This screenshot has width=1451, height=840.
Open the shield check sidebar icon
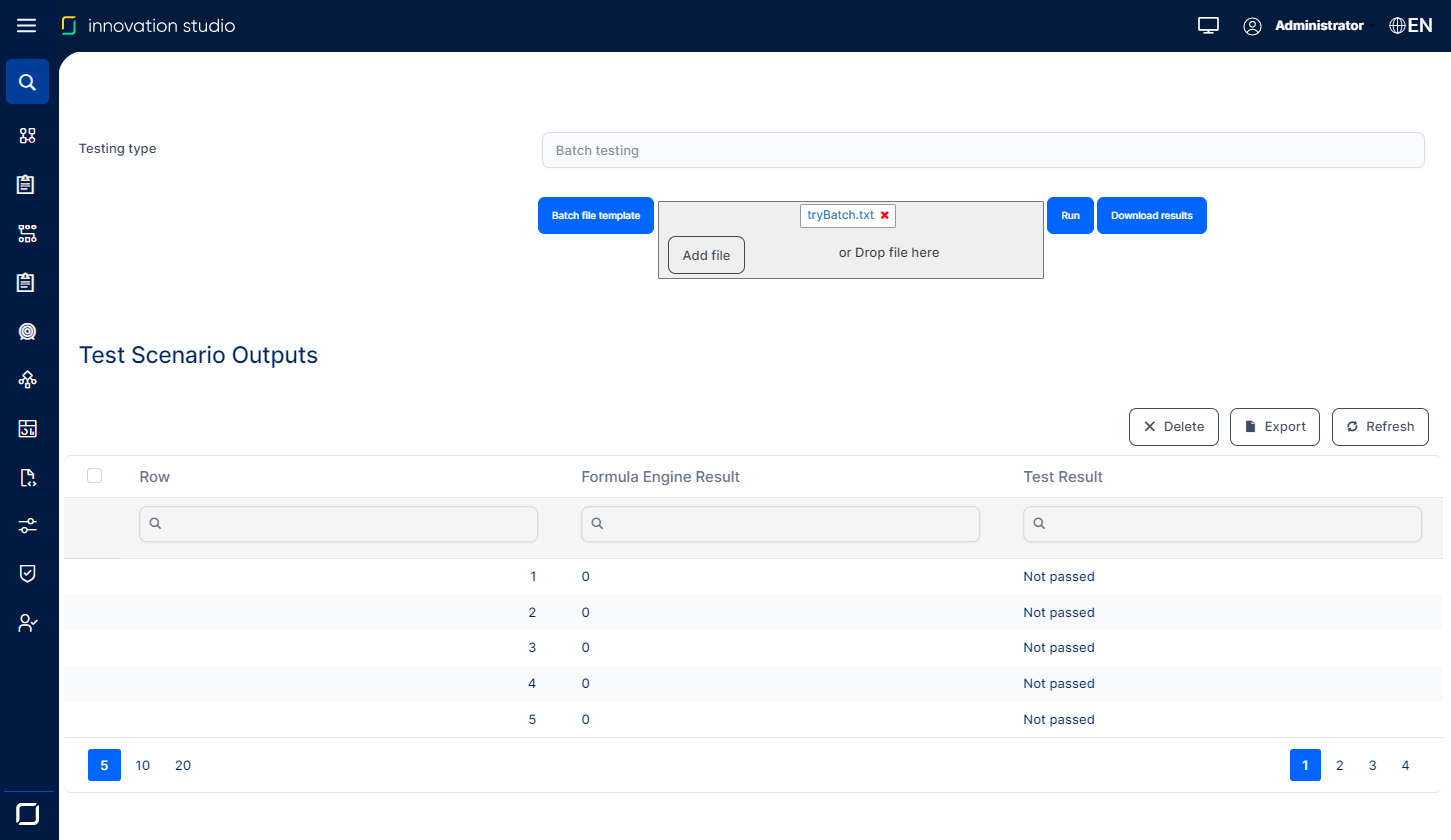click(x=28, y=573)
